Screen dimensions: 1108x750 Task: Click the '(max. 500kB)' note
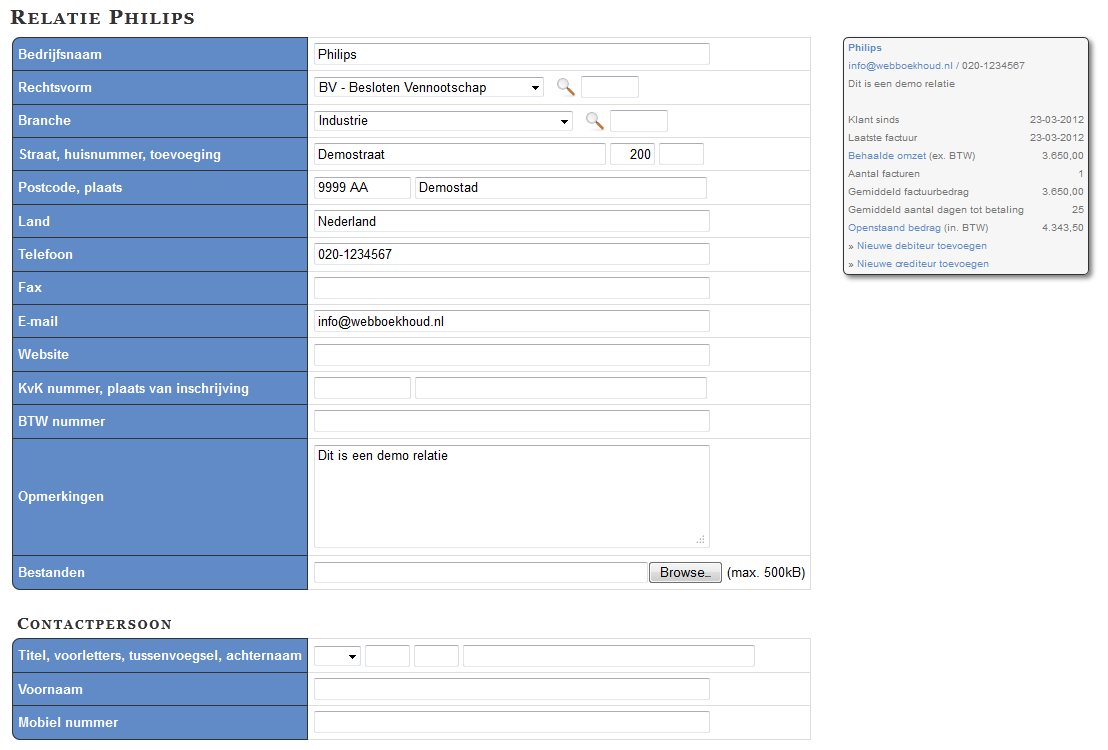click(766, 573)
